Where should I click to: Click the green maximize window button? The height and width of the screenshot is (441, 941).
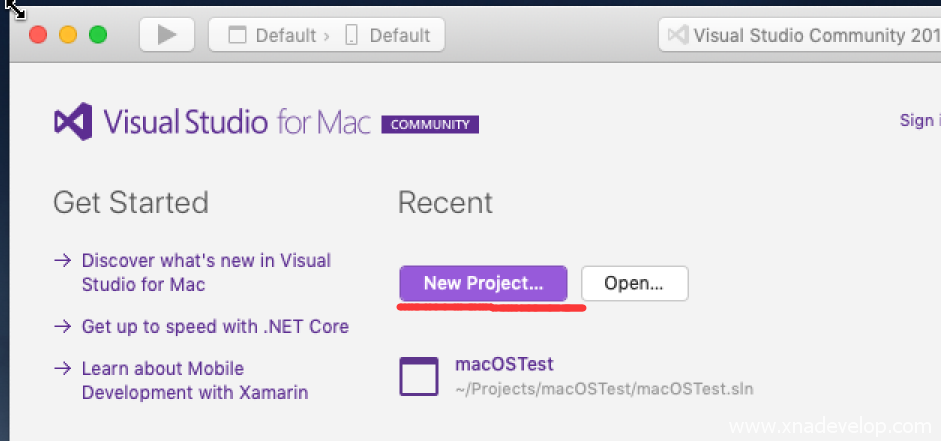(98, 35)
